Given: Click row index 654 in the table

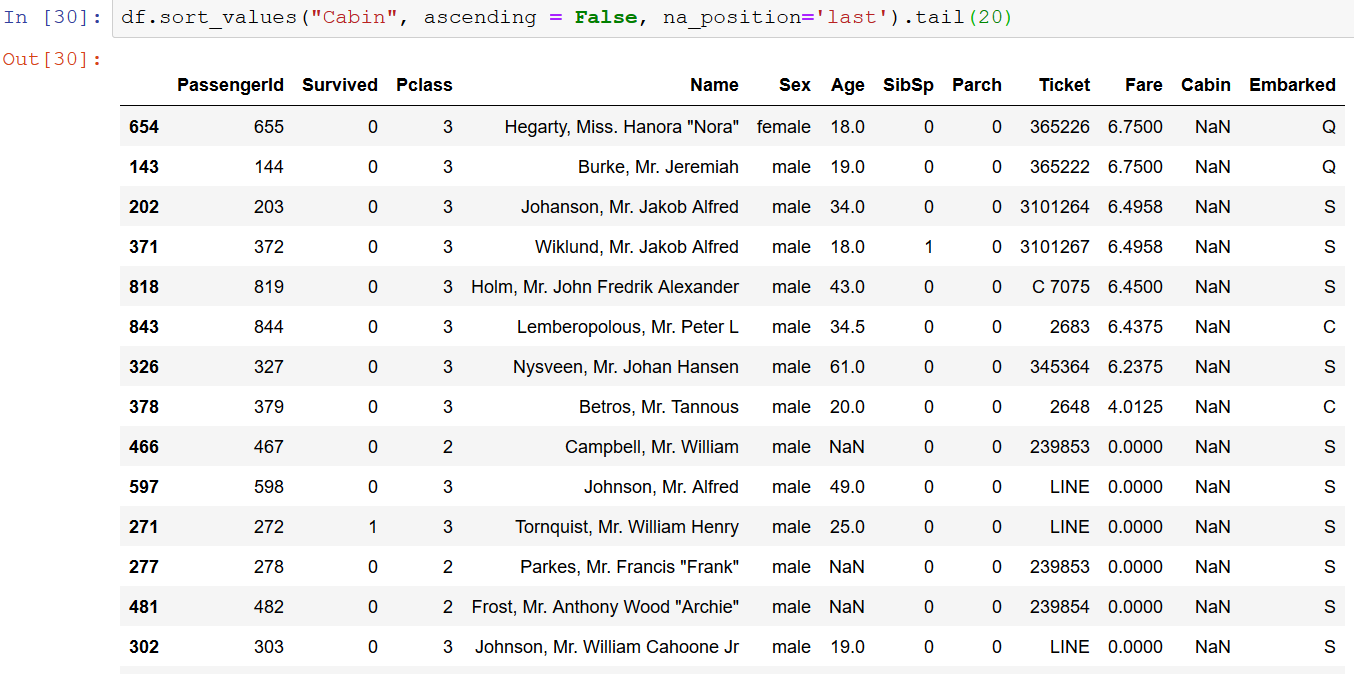Looking at the screenshot, I should [143, 127].
